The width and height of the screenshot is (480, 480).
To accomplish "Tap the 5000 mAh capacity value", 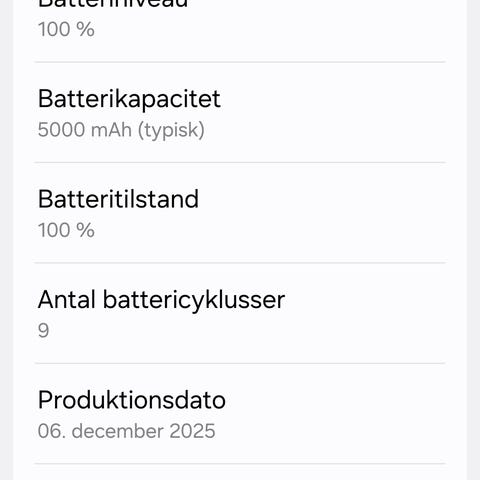I will point(85,129).
